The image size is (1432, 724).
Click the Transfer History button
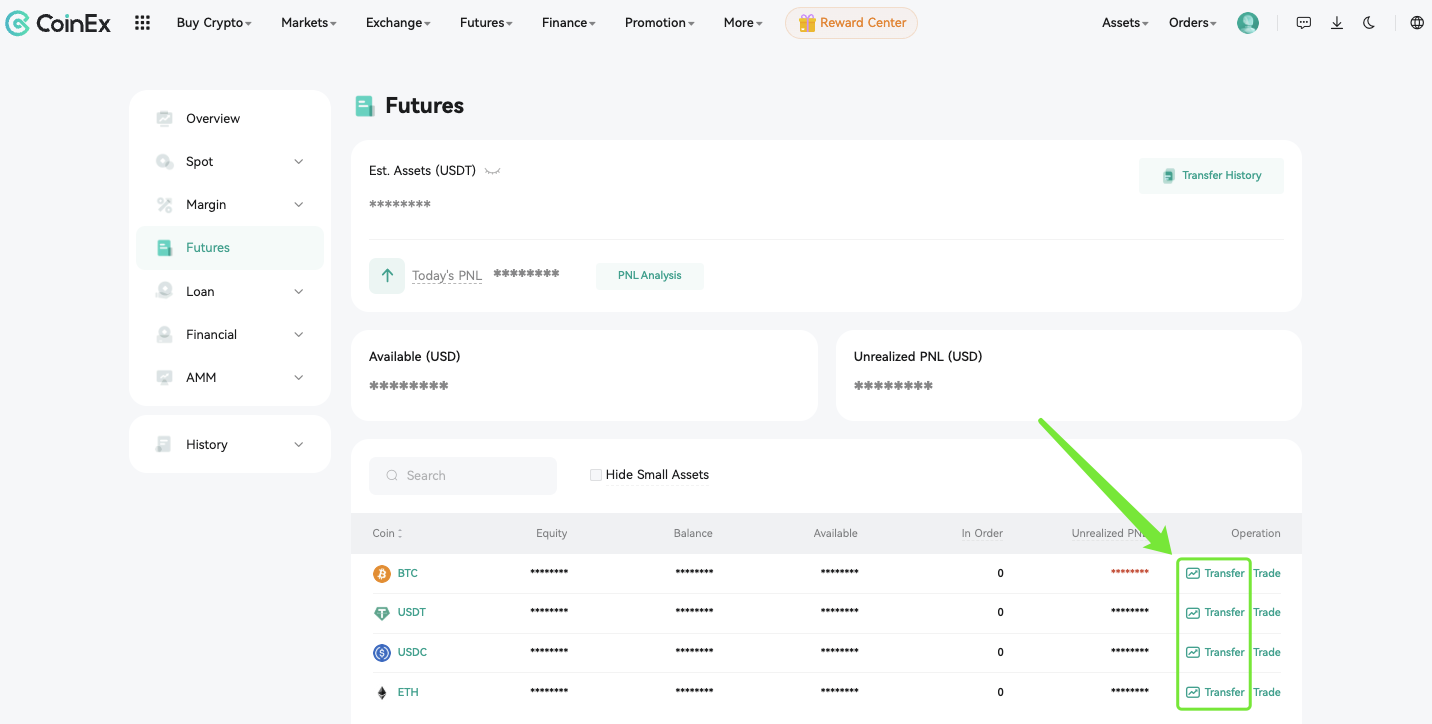click(x=1211, y=175)
